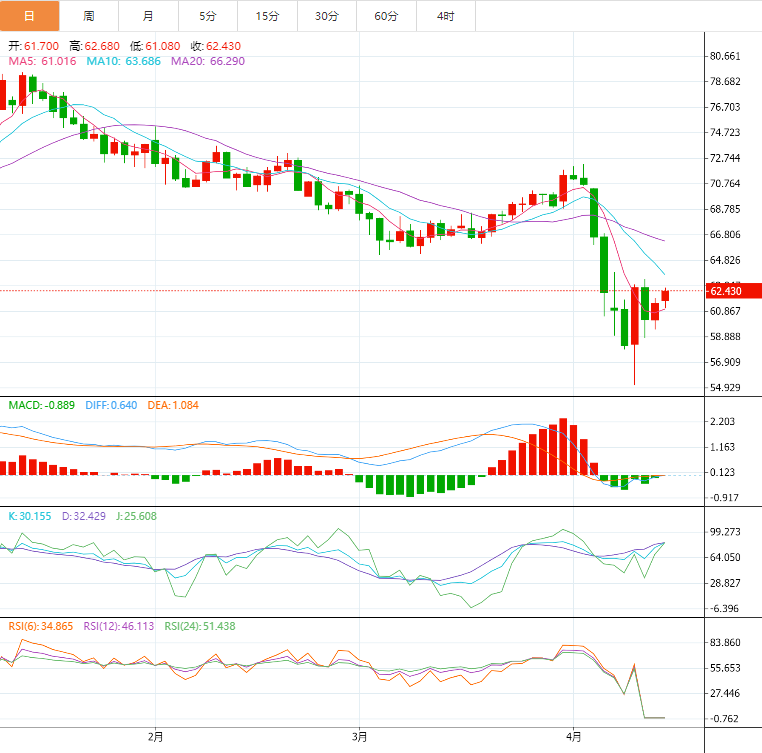This screenshot has width=762, height=753.
Task: Click the -0.762 RSI axis value
Action: [724, 718]
